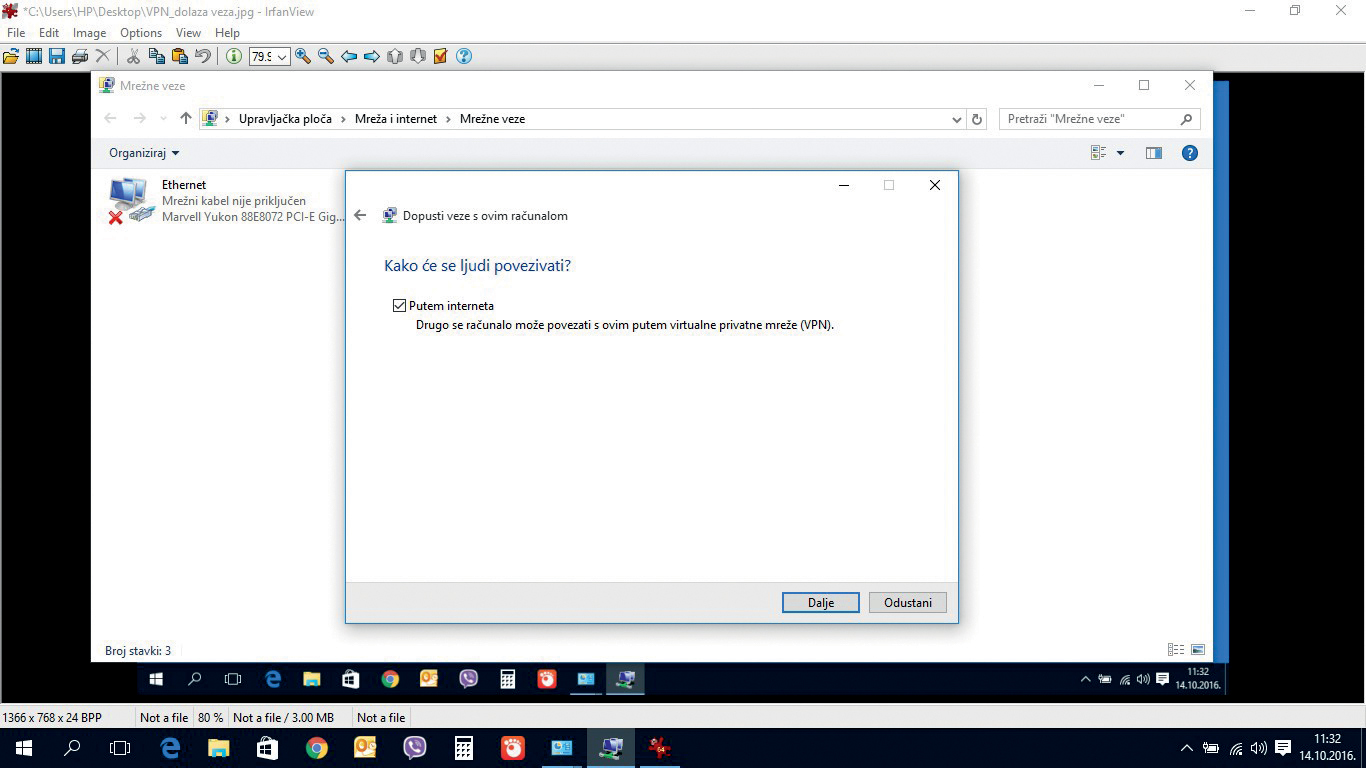
Task: Open the Slideshow filmstrip icon
Action: pyautogui.click(x=34, y=56)
